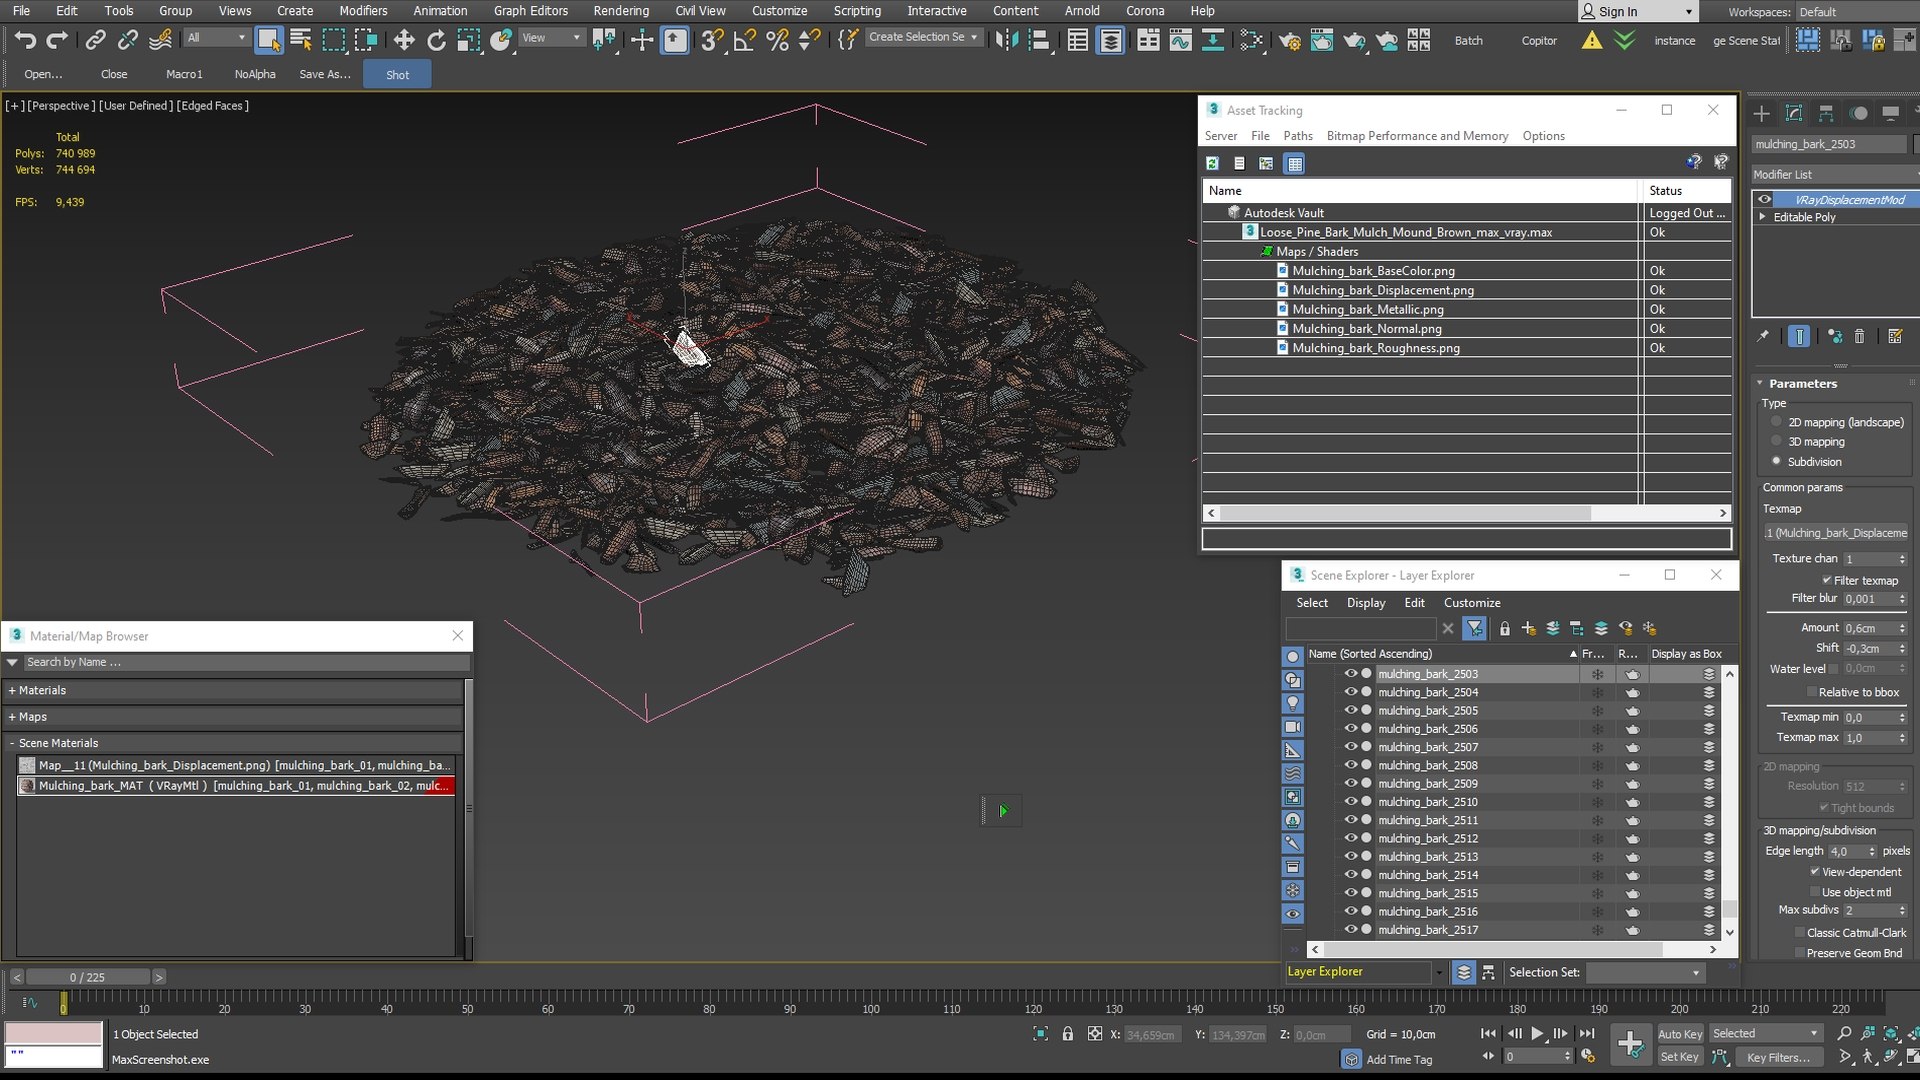Click the Play Animation button
The image size is (1920, 1080).
[x=1537, y=1033]
